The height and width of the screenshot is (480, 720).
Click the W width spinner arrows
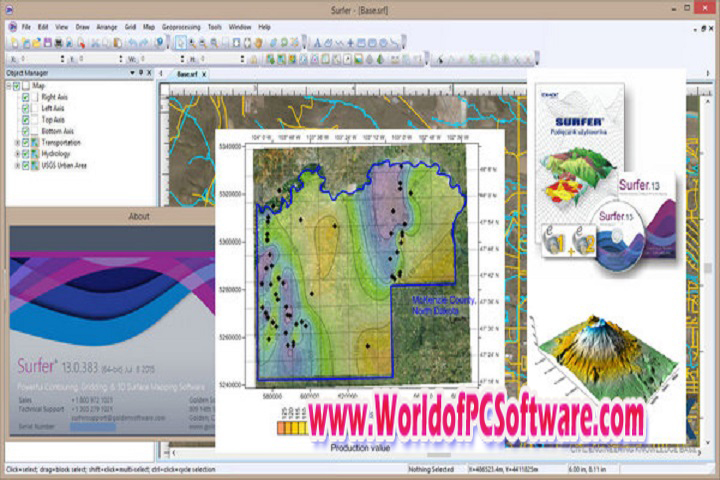[x=182, y=59]
